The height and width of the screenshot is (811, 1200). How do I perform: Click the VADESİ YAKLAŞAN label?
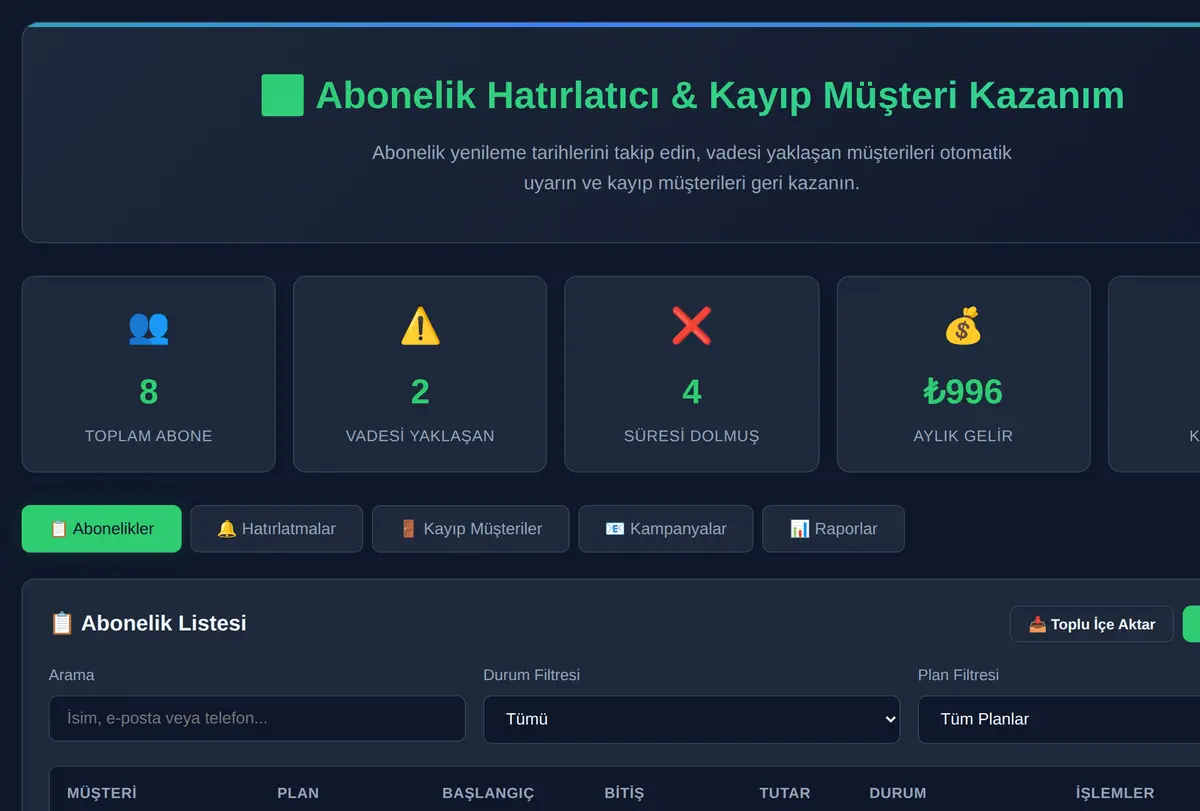(420, 436)
